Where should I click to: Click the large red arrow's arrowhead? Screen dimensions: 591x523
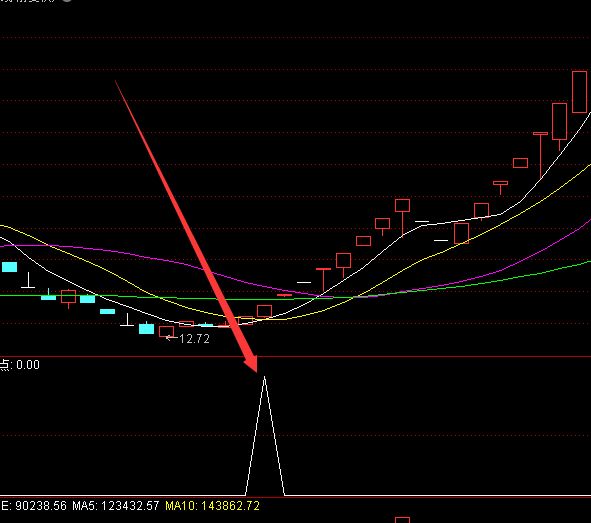pyautogui.click(x=251, y=362)
